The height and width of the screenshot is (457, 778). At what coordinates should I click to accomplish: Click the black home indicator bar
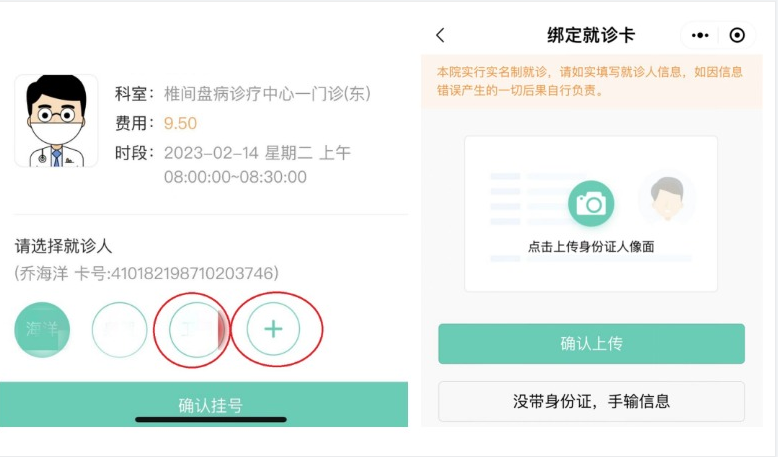[x=211, y=419]
